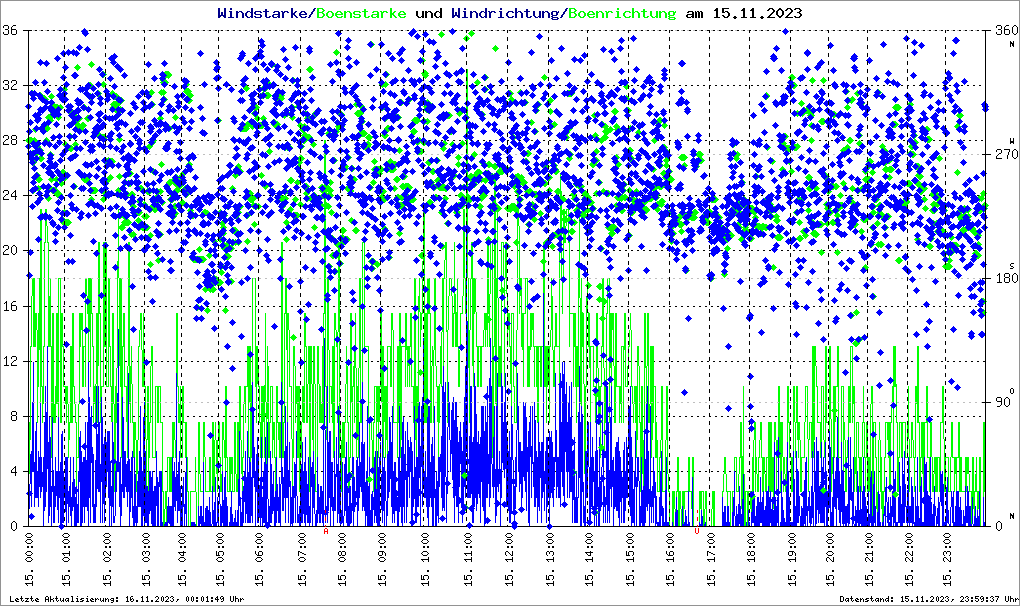This screenshot has height=606, width=1020.
Task: Select the 02:00 time axis label
Action: (107, 559)
